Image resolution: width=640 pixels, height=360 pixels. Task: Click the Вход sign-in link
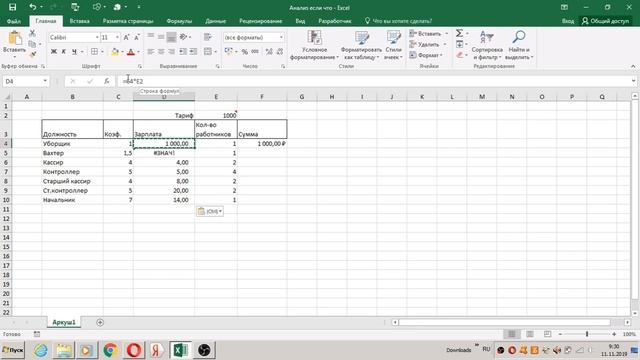coord(568,21)
